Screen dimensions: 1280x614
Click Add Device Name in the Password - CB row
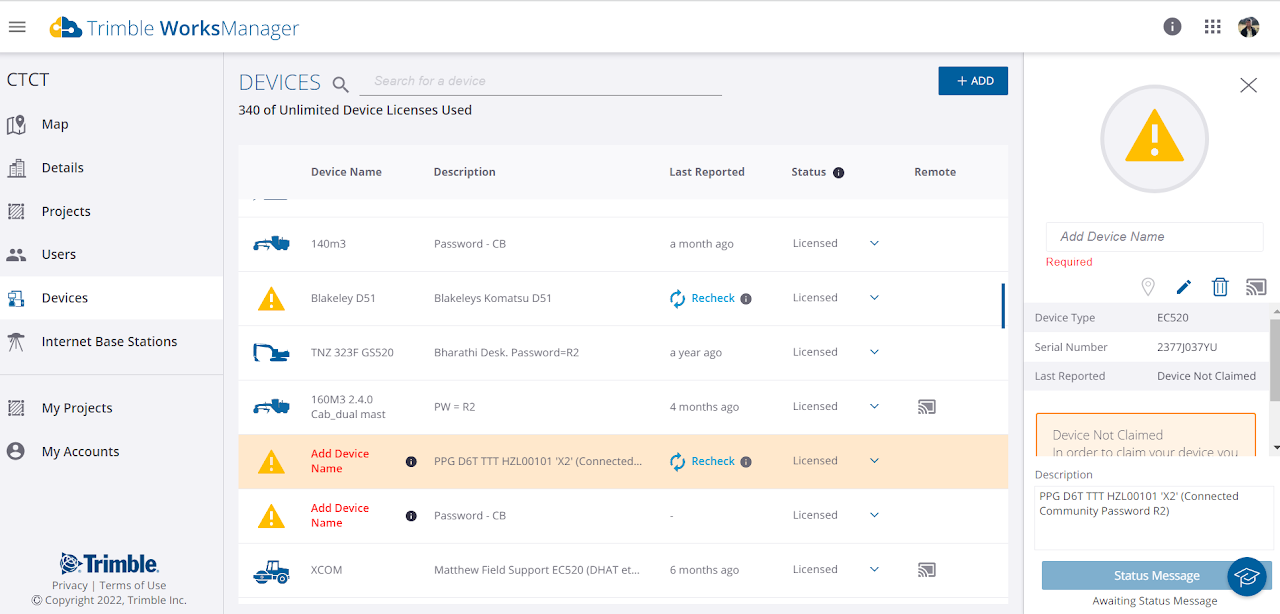click(340, 516)
